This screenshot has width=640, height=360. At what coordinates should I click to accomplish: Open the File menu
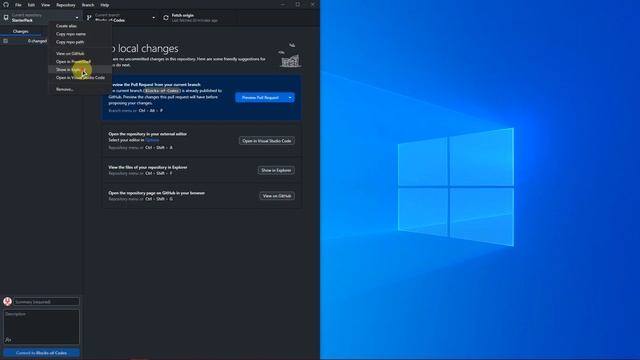tap(18, 5)
